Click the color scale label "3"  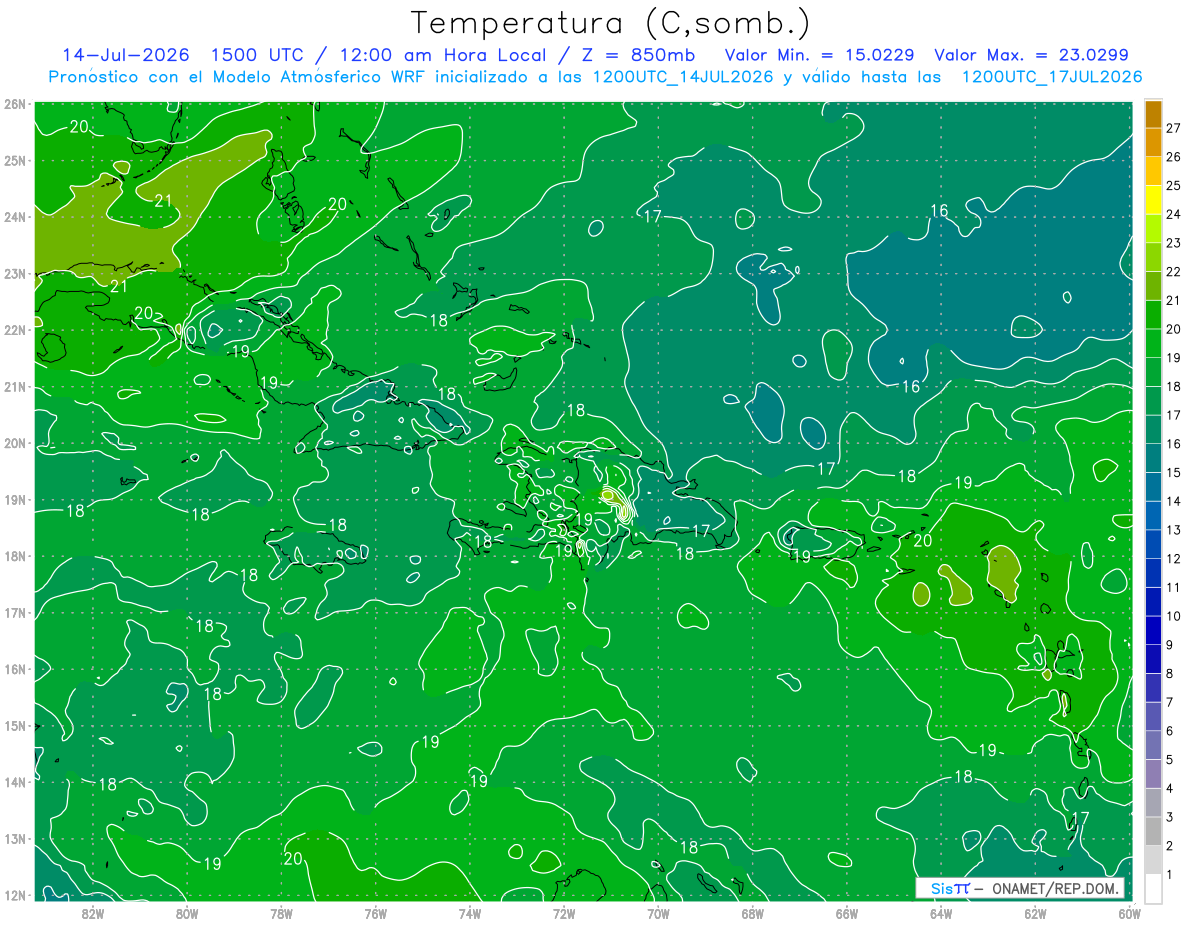[1170, 818]
